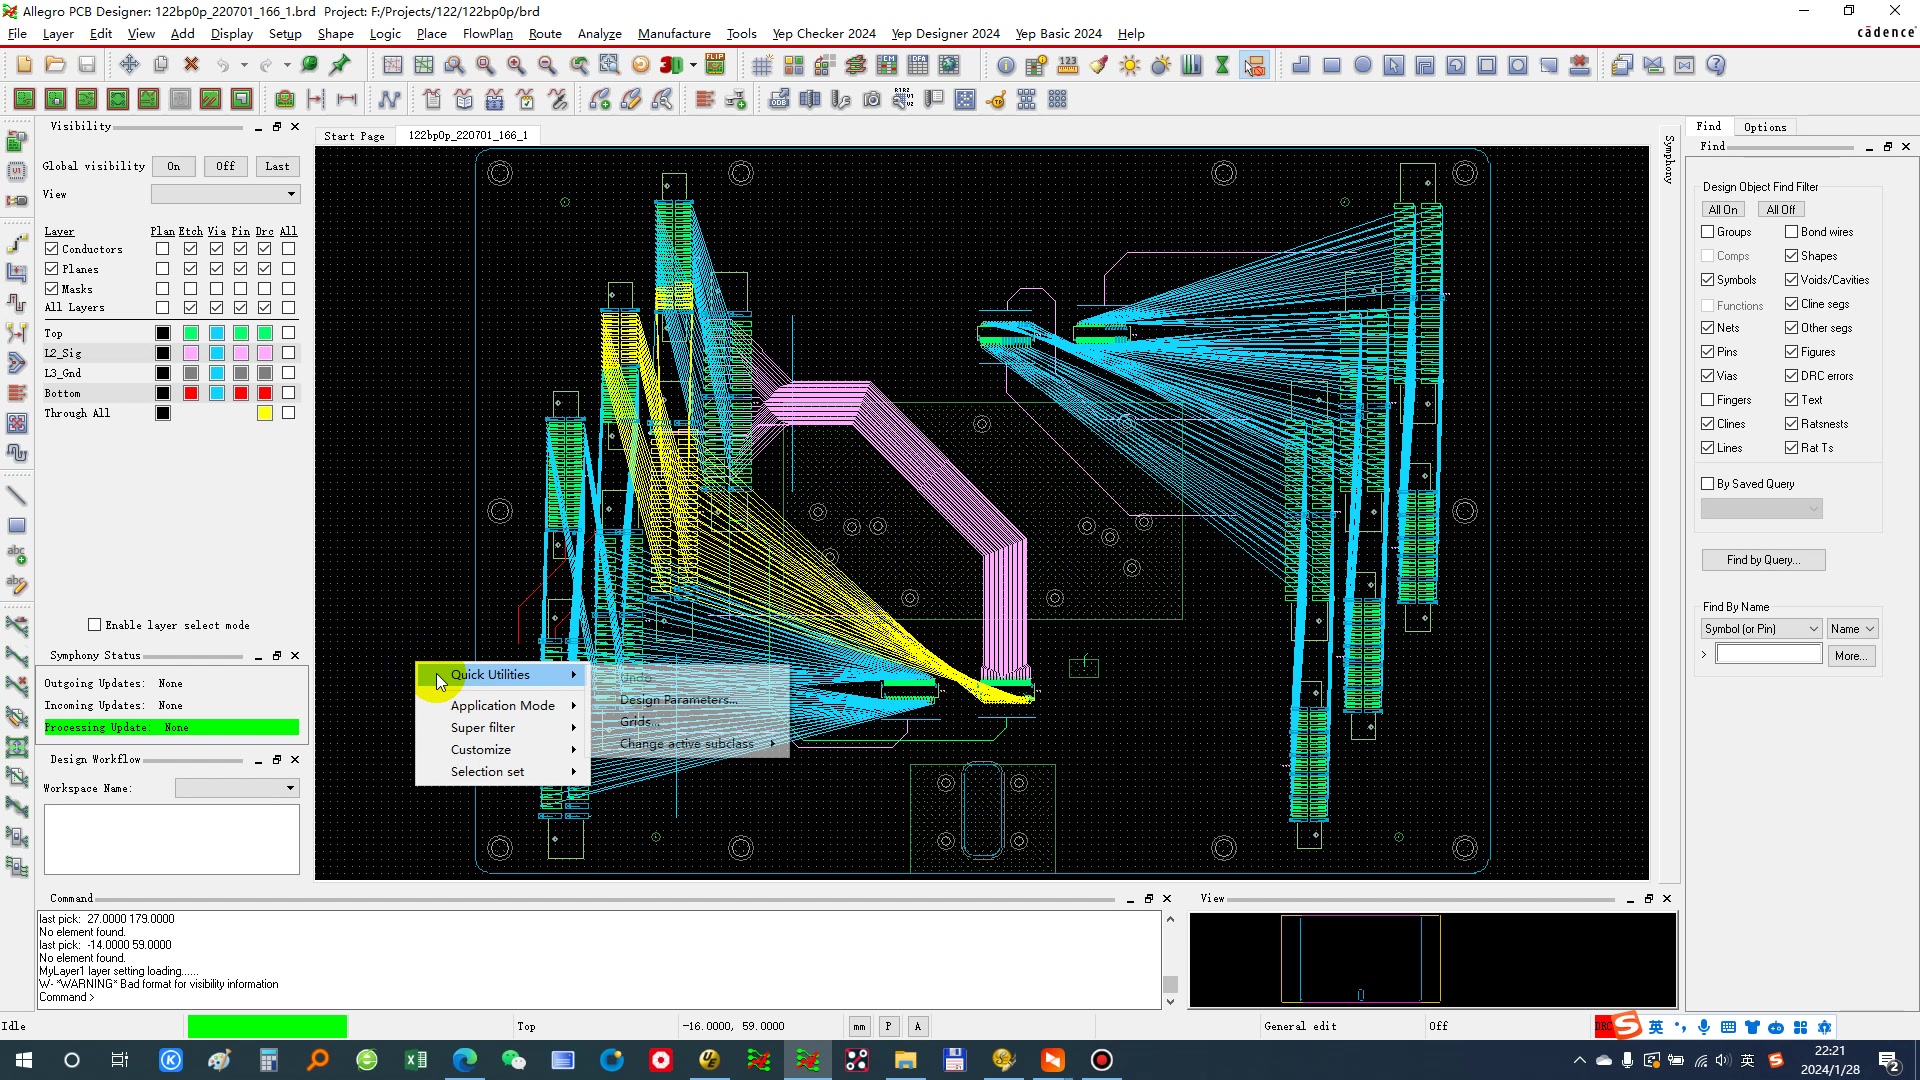The width and height of the screenshot is (1920, 1080).
Task: Click the Move tool icon
Action: tap(129, 65)
